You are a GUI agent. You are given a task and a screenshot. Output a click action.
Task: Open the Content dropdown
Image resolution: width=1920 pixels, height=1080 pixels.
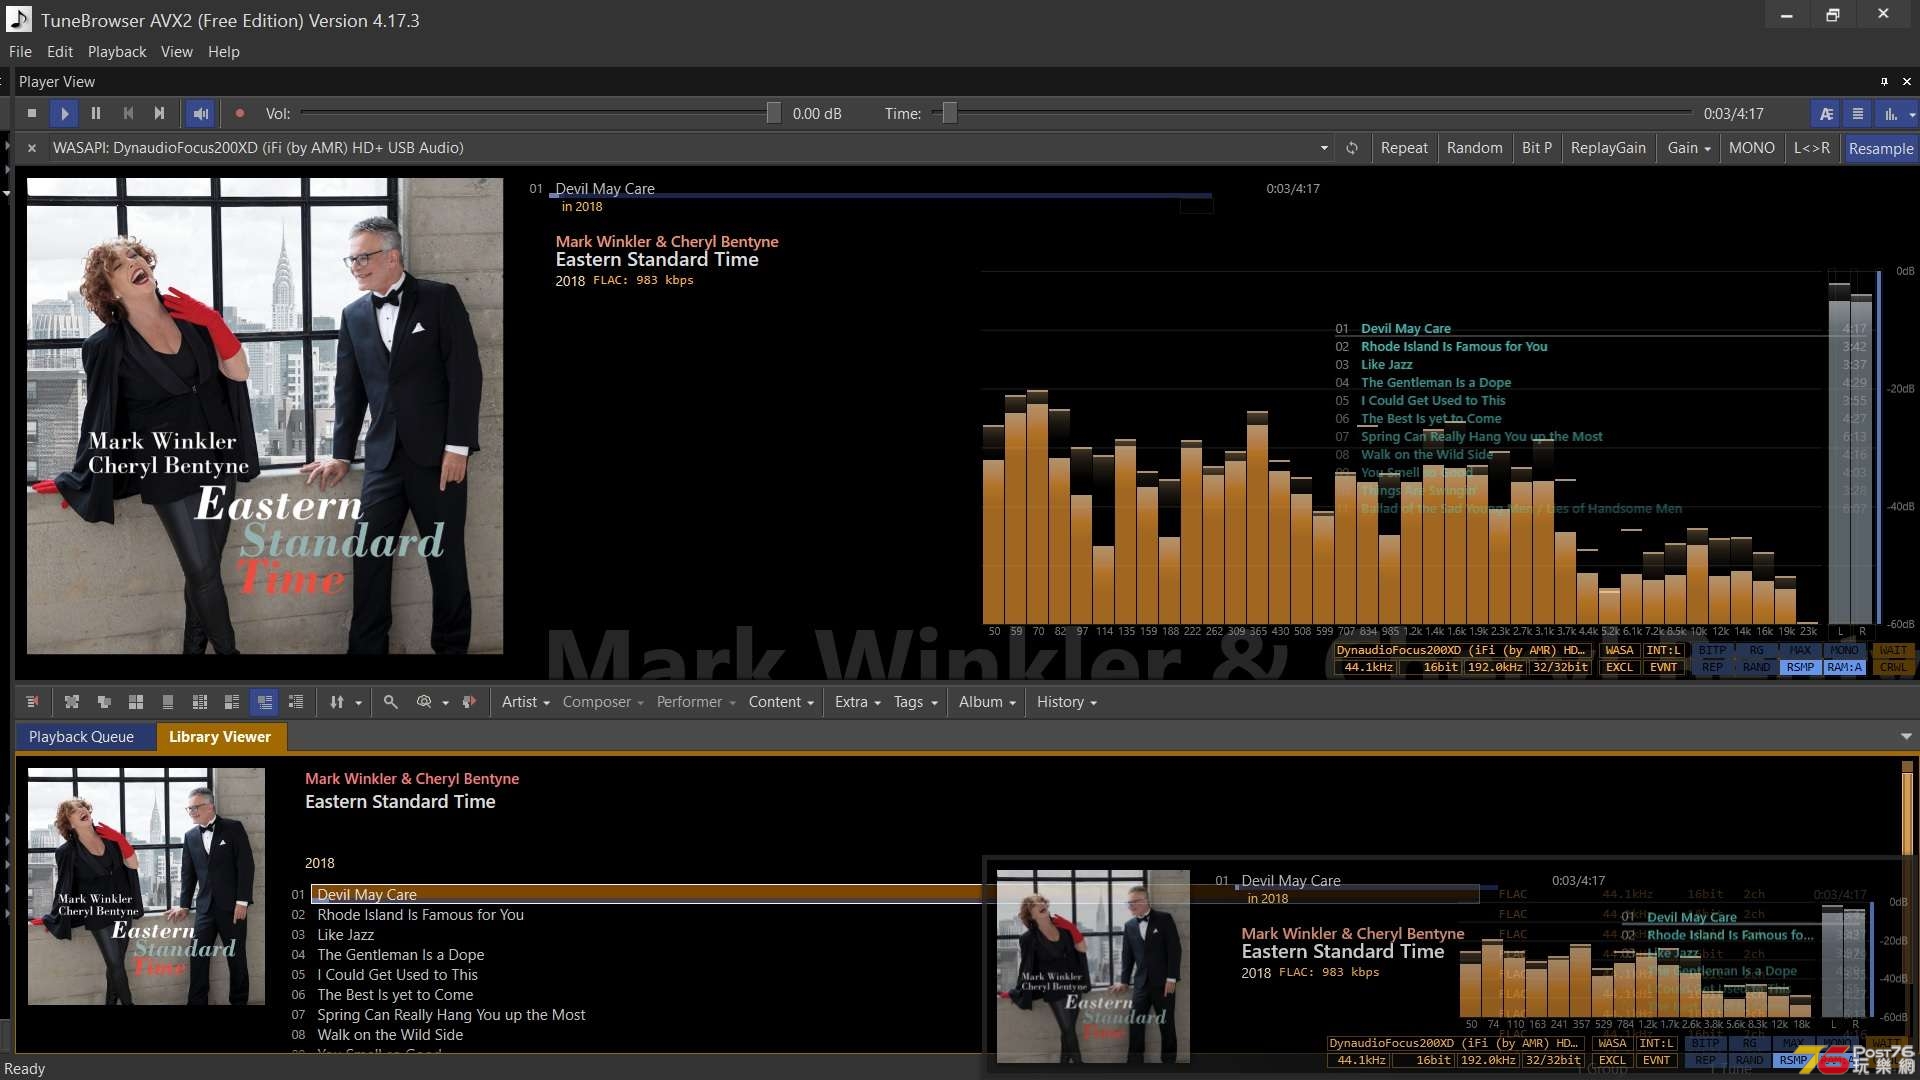pos(781,702)
